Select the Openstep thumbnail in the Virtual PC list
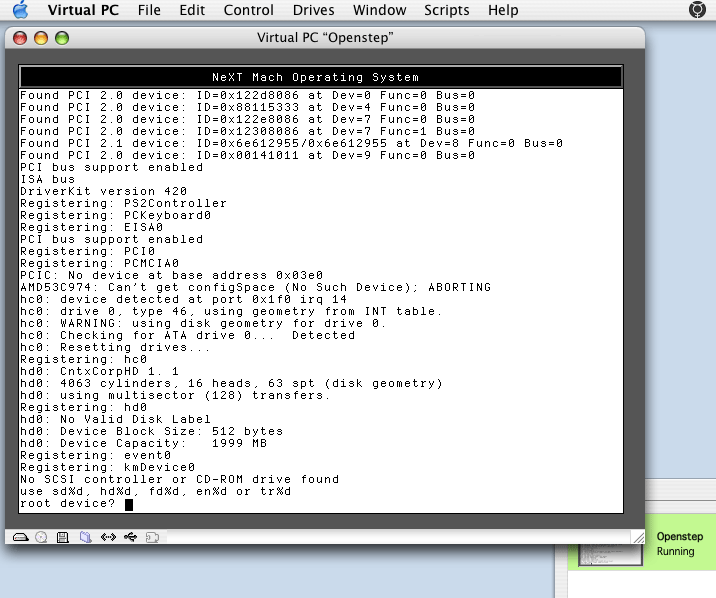Screen dimensions: 716x598 coord(610,555)
